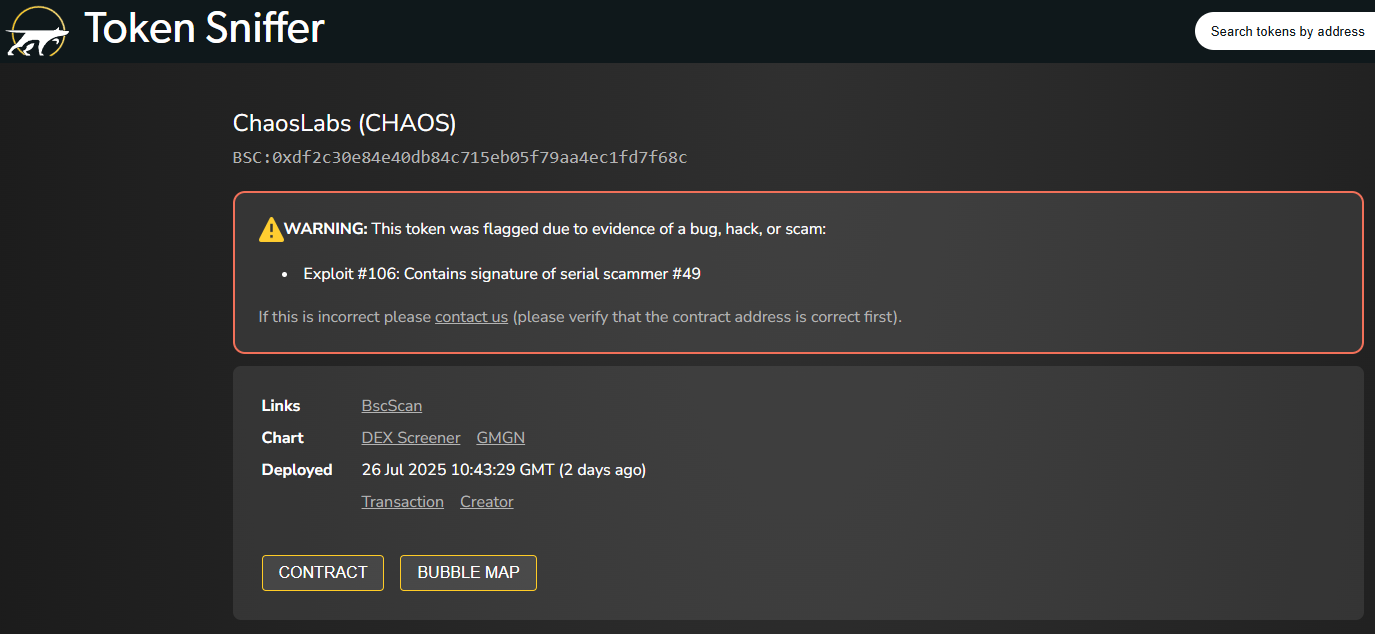This screenshot has width=1375, height=634.
Task: Click the yellow warning triangle icon
Action: 271,229
